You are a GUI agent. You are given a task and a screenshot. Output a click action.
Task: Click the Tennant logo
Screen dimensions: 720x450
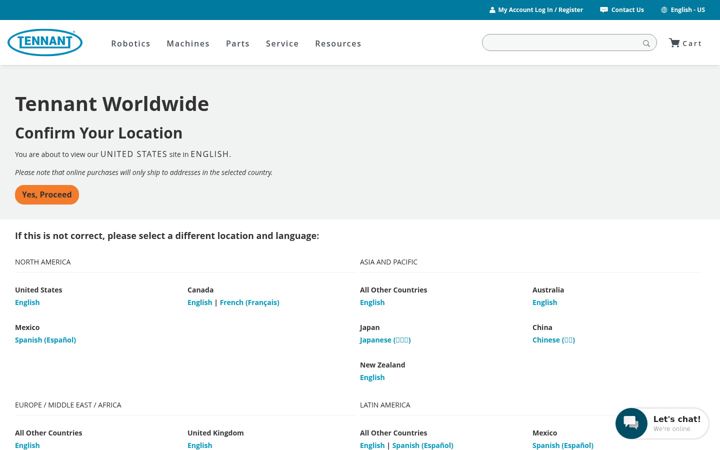(45, 42)
